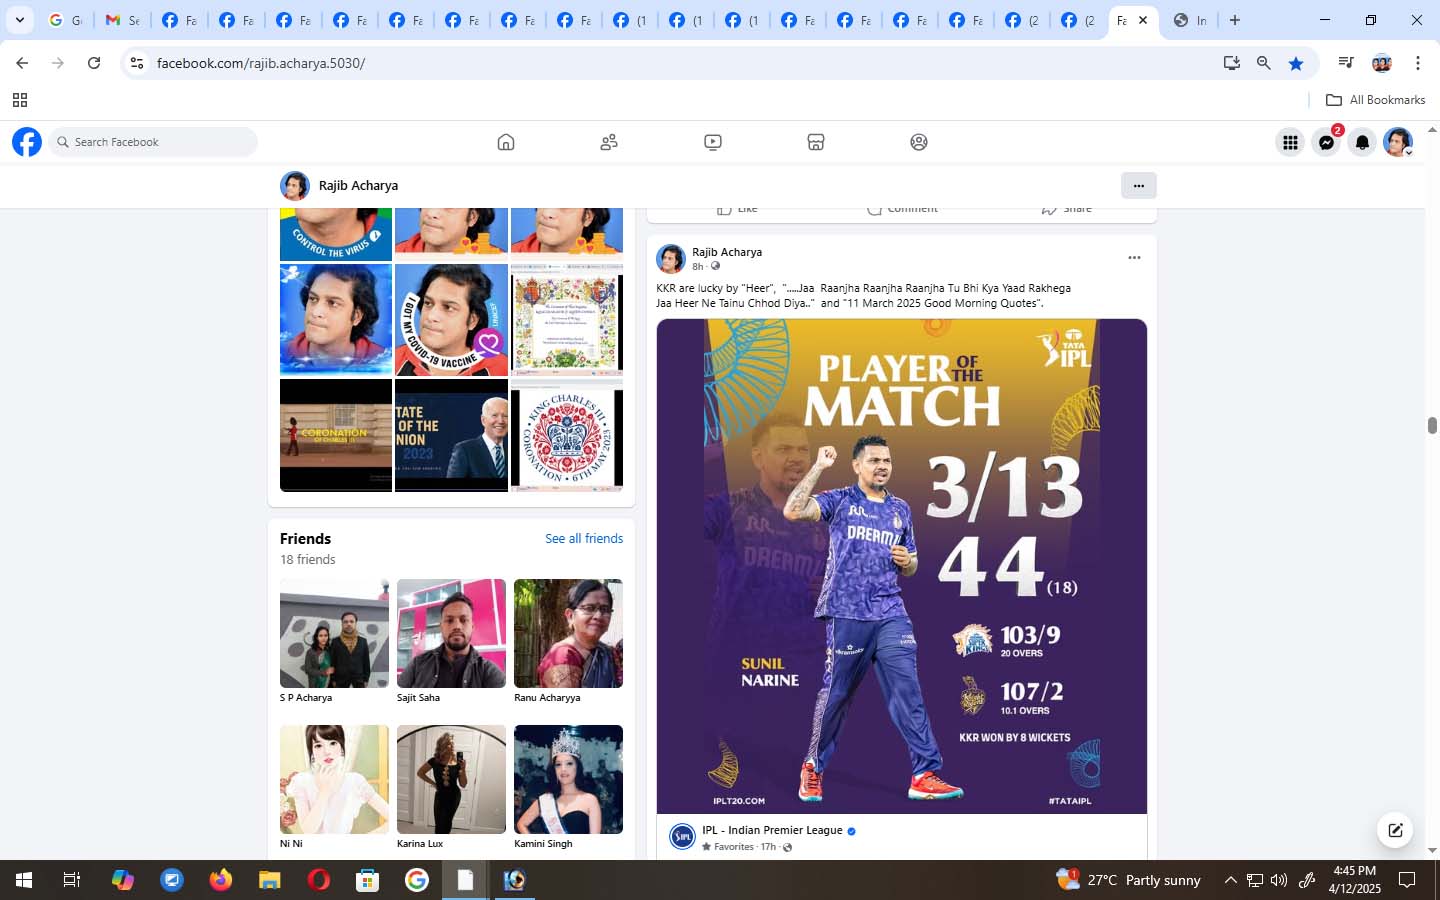This screenshot has height=900, width=1440.
Task: Open the Friends tab icon in navbar
Action: click(609, 142)
